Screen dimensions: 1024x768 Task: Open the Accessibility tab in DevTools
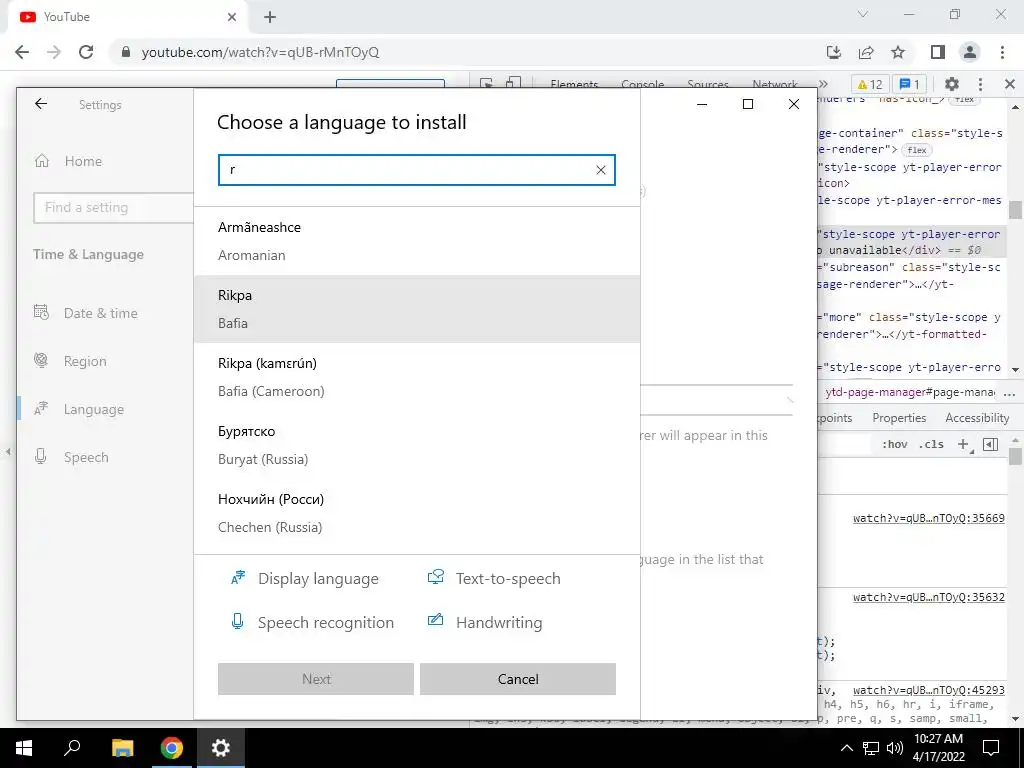[977, 418]
